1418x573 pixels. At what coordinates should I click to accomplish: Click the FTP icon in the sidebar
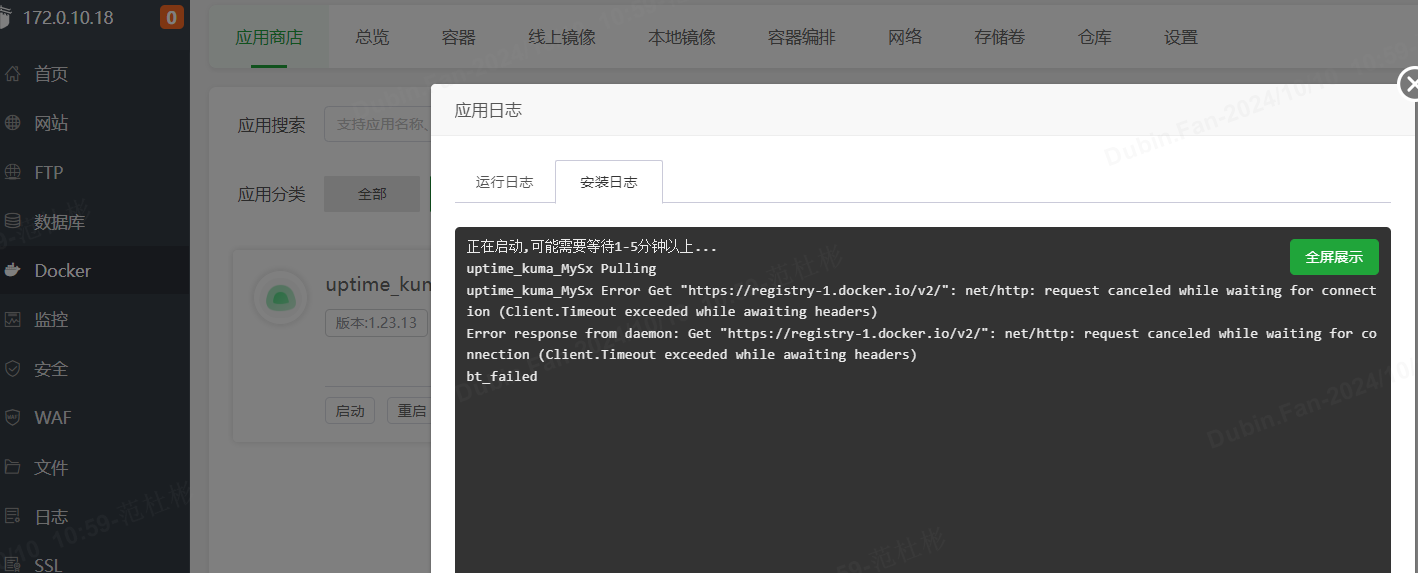point(13,172)
